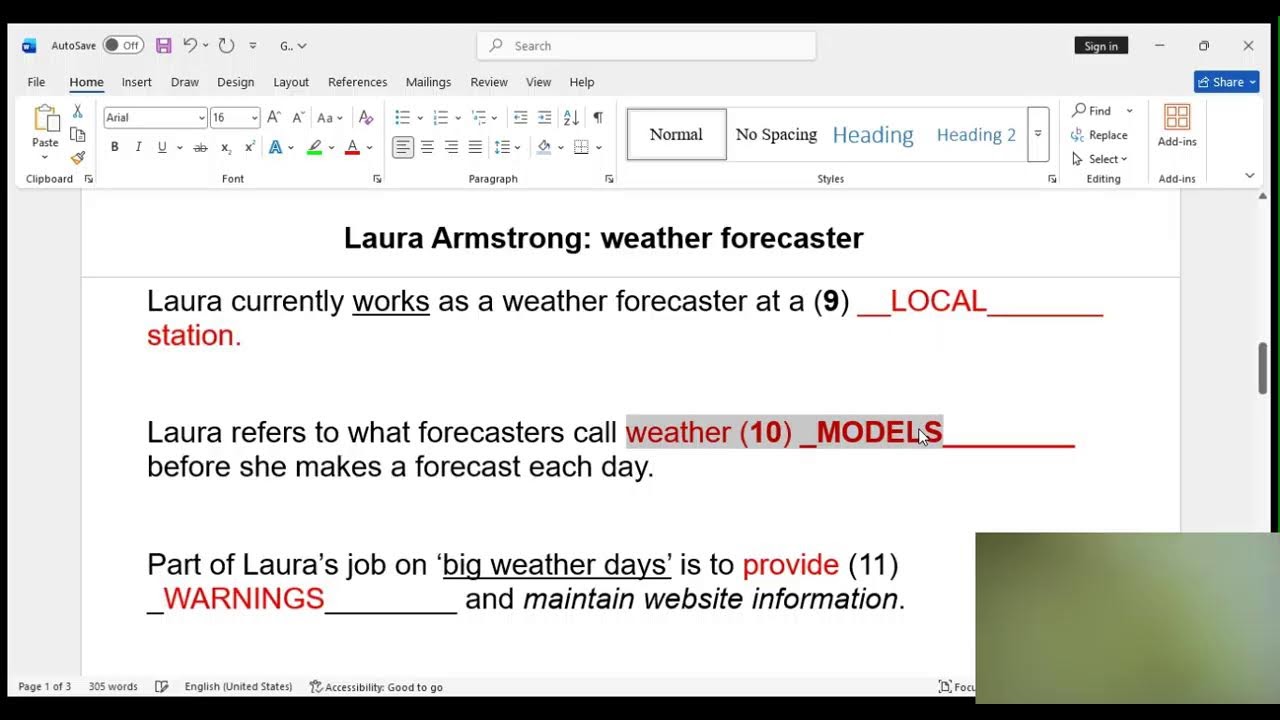Screen dimensions: 1280x720
Task: Shrink font size with the smaller A icon
Action: click(298, 118)
